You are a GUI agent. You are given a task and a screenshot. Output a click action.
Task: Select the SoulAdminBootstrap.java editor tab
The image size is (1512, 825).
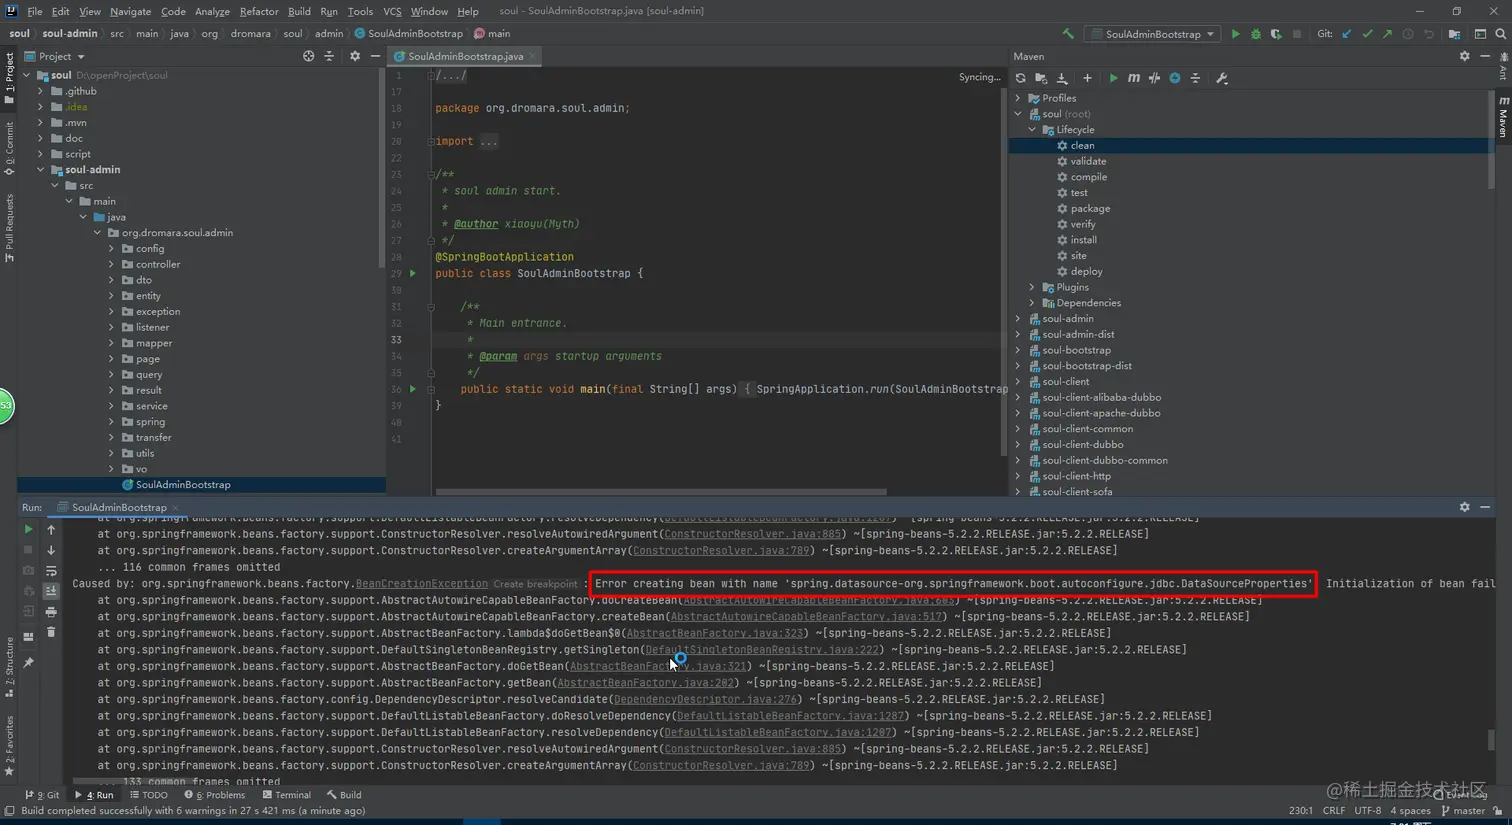click(x=465, y=56)
